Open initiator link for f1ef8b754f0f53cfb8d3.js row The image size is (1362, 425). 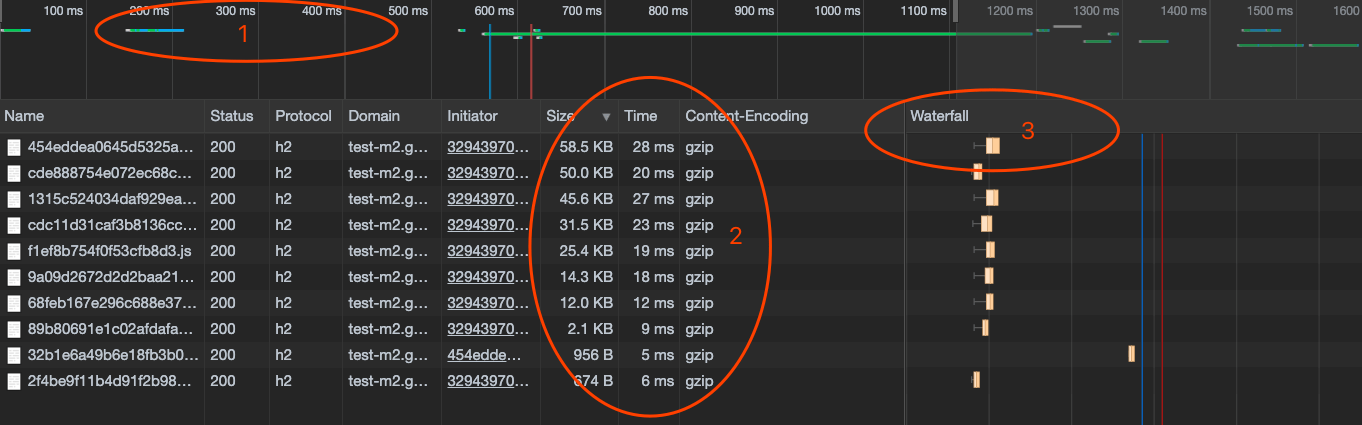pos(487,251)
